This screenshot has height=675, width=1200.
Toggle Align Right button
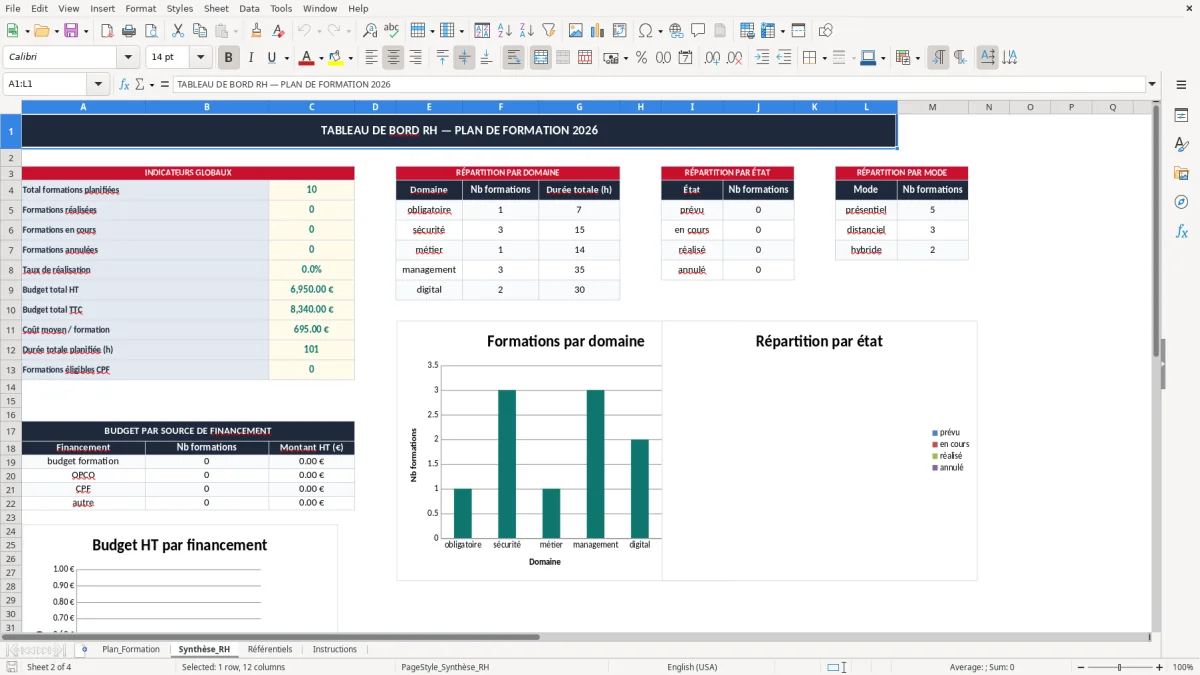415,58
